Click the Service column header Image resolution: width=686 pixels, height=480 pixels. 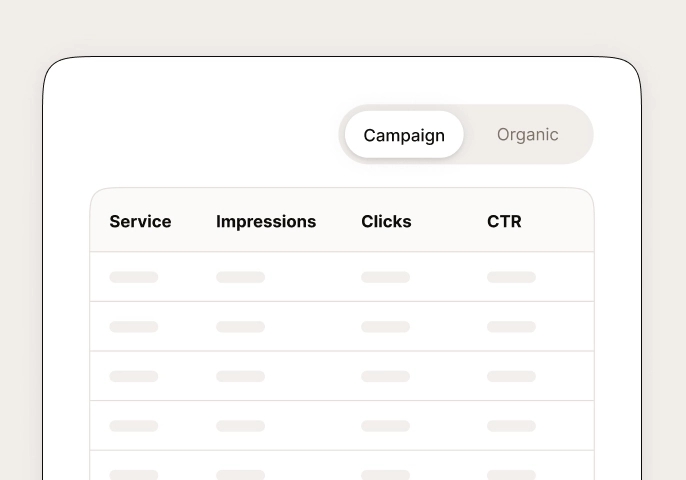[140, 221]
